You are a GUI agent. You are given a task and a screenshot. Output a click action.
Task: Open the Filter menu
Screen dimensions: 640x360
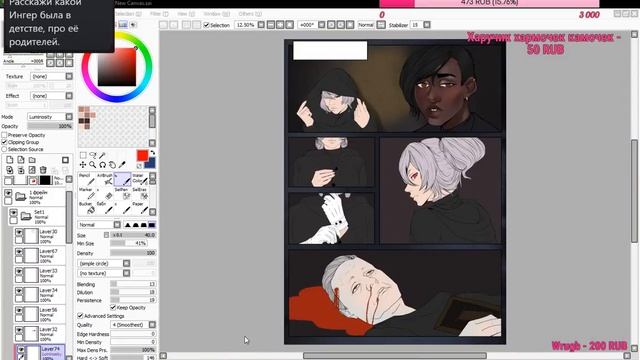click(159, 14)
